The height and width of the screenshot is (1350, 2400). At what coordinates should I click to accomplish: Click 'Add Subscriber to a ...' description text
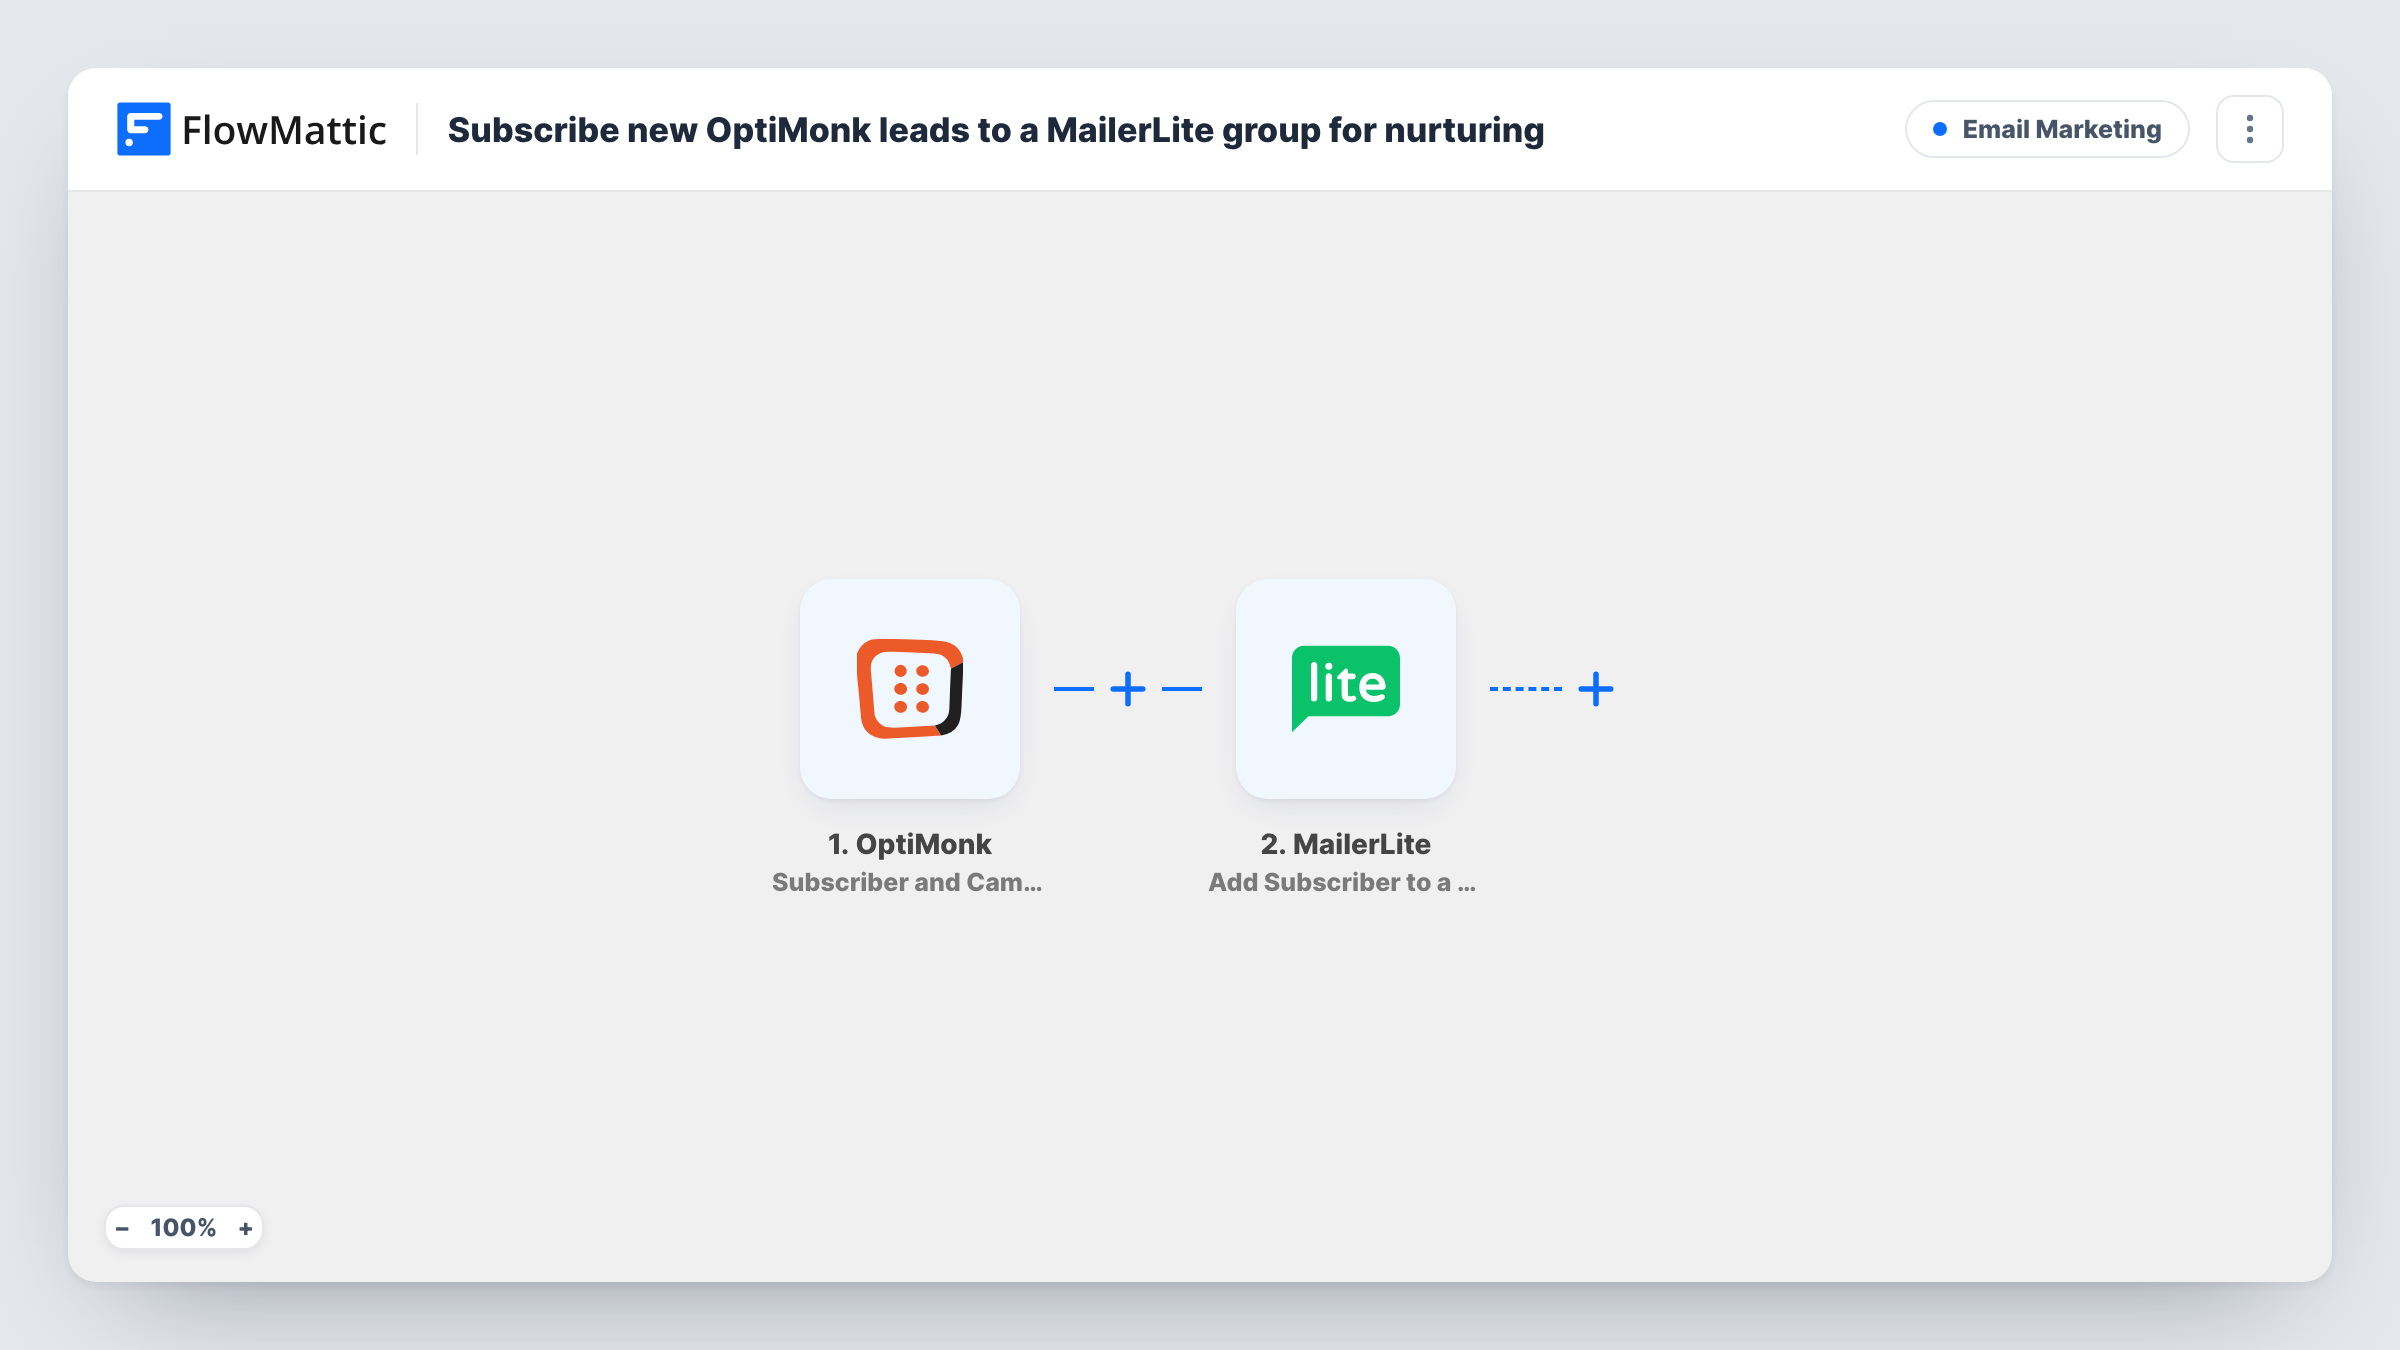click(x=1342, y=882)
